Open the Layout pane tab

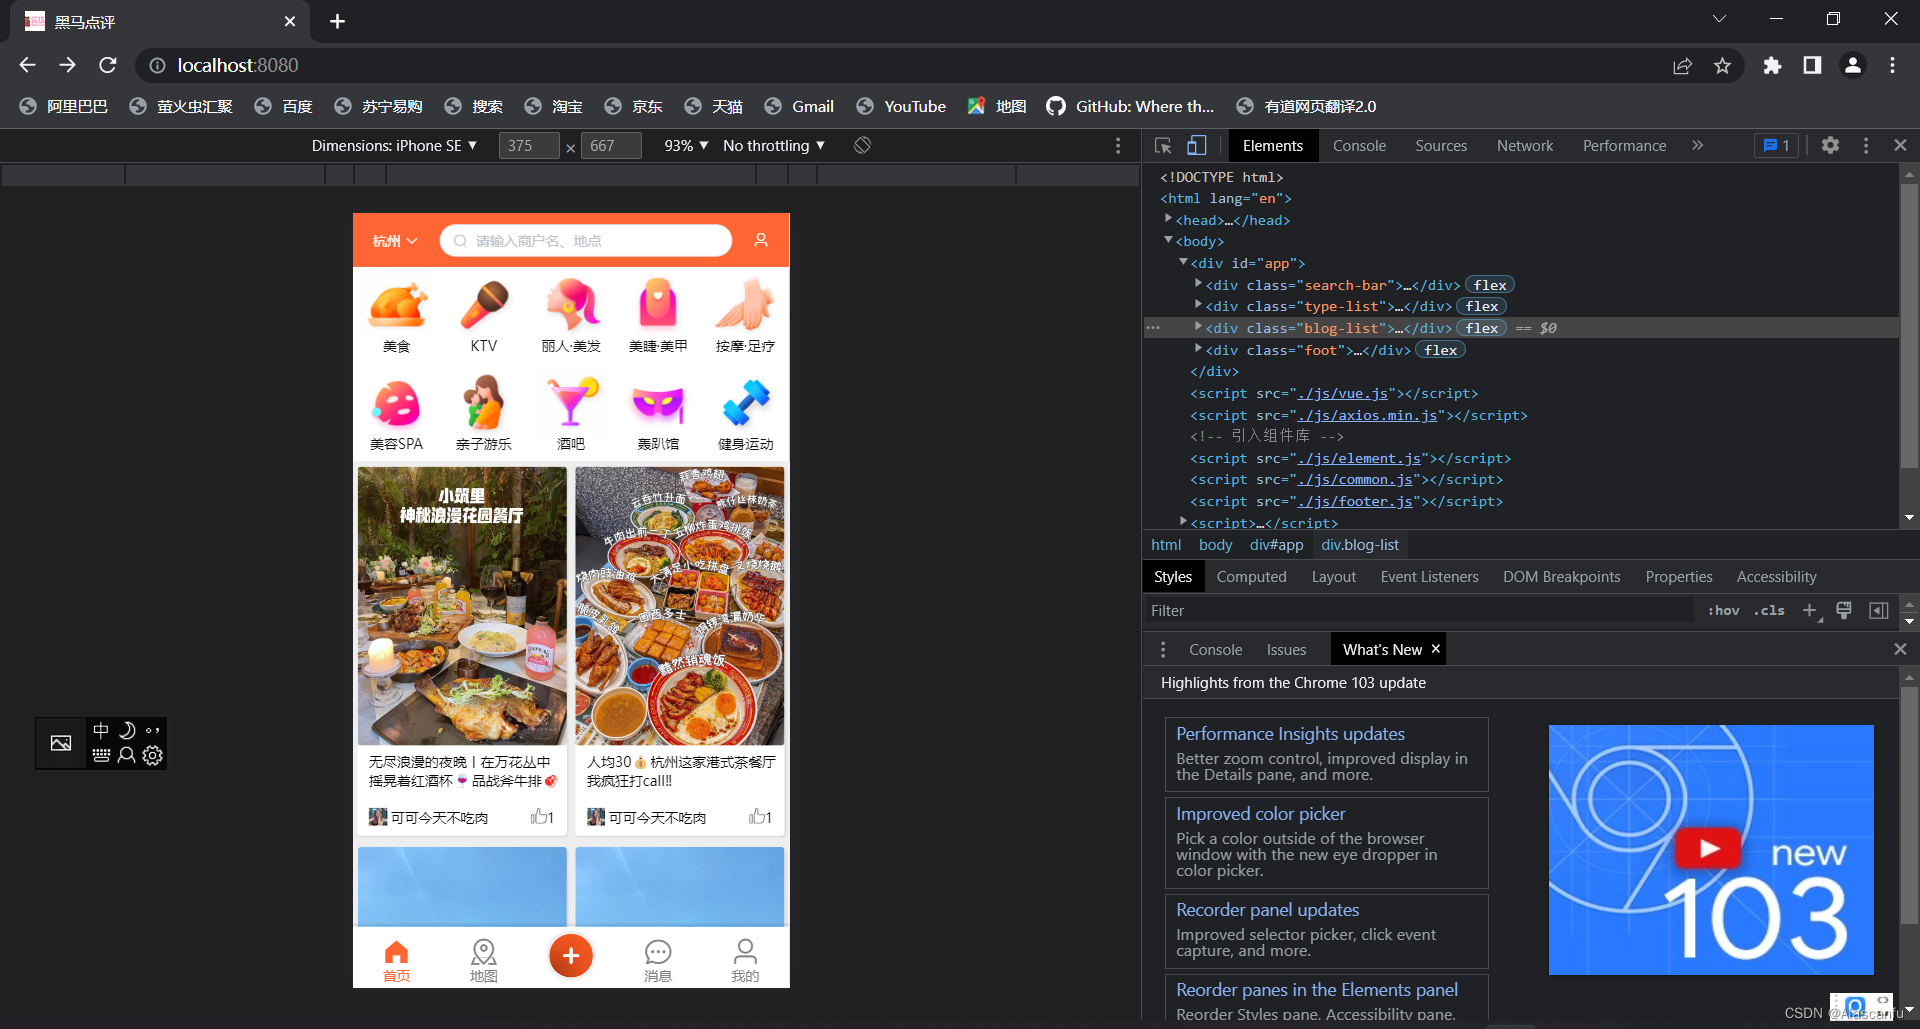coord(1334,577)
